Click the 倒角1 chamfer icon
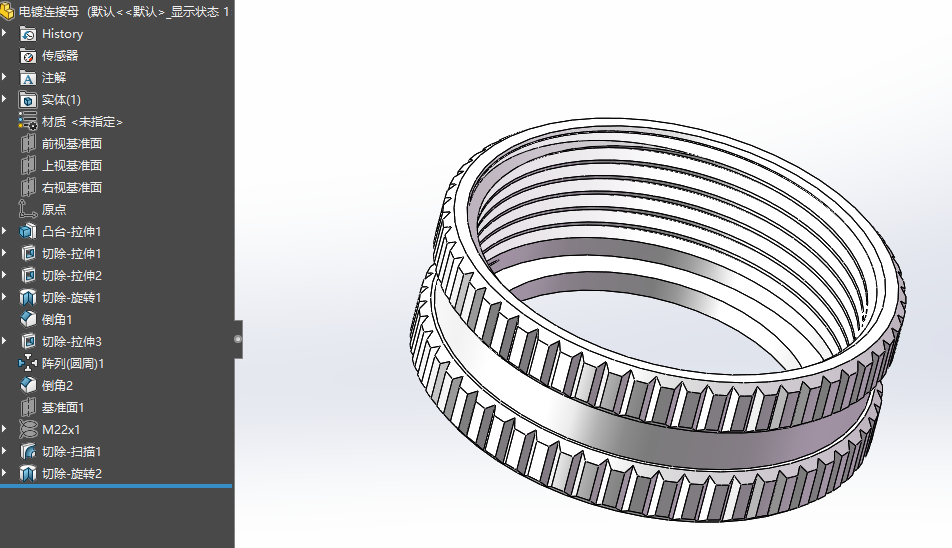Viewport: 952px width, 548px height. coord(28,319)
